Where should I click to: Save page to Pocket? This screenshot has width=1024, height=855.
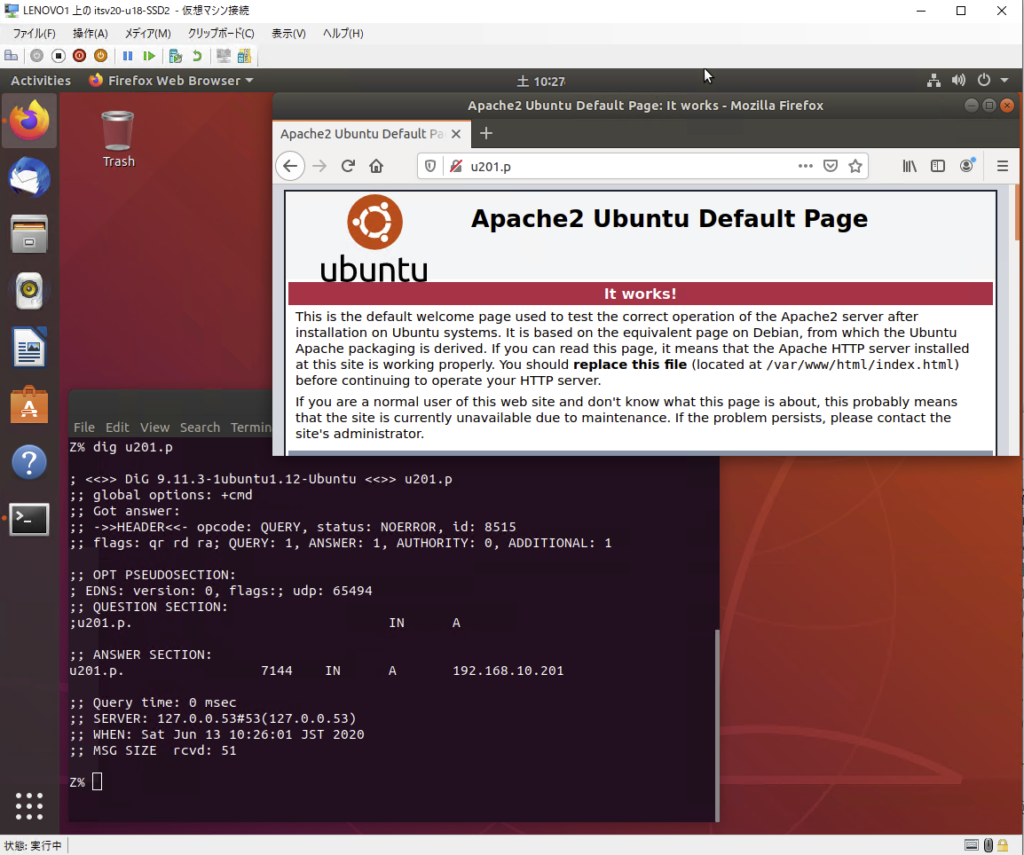(x=830, y=166)
